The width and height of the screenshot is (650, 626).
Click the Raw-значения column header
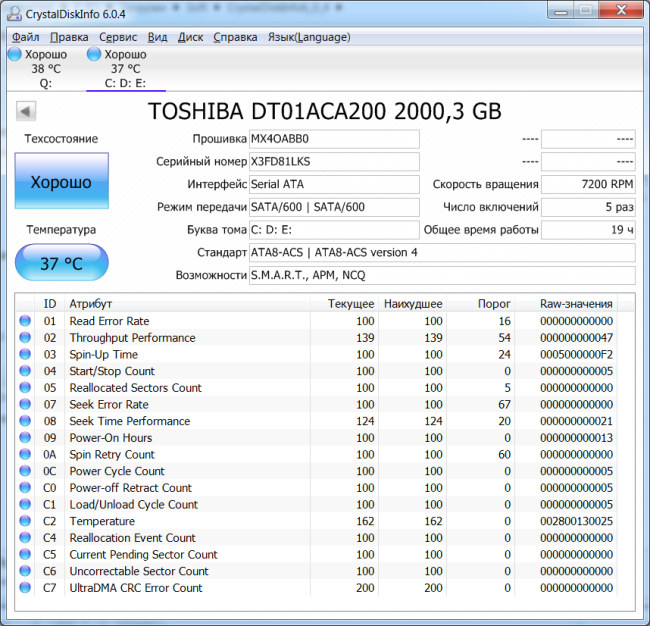point(576,304)
